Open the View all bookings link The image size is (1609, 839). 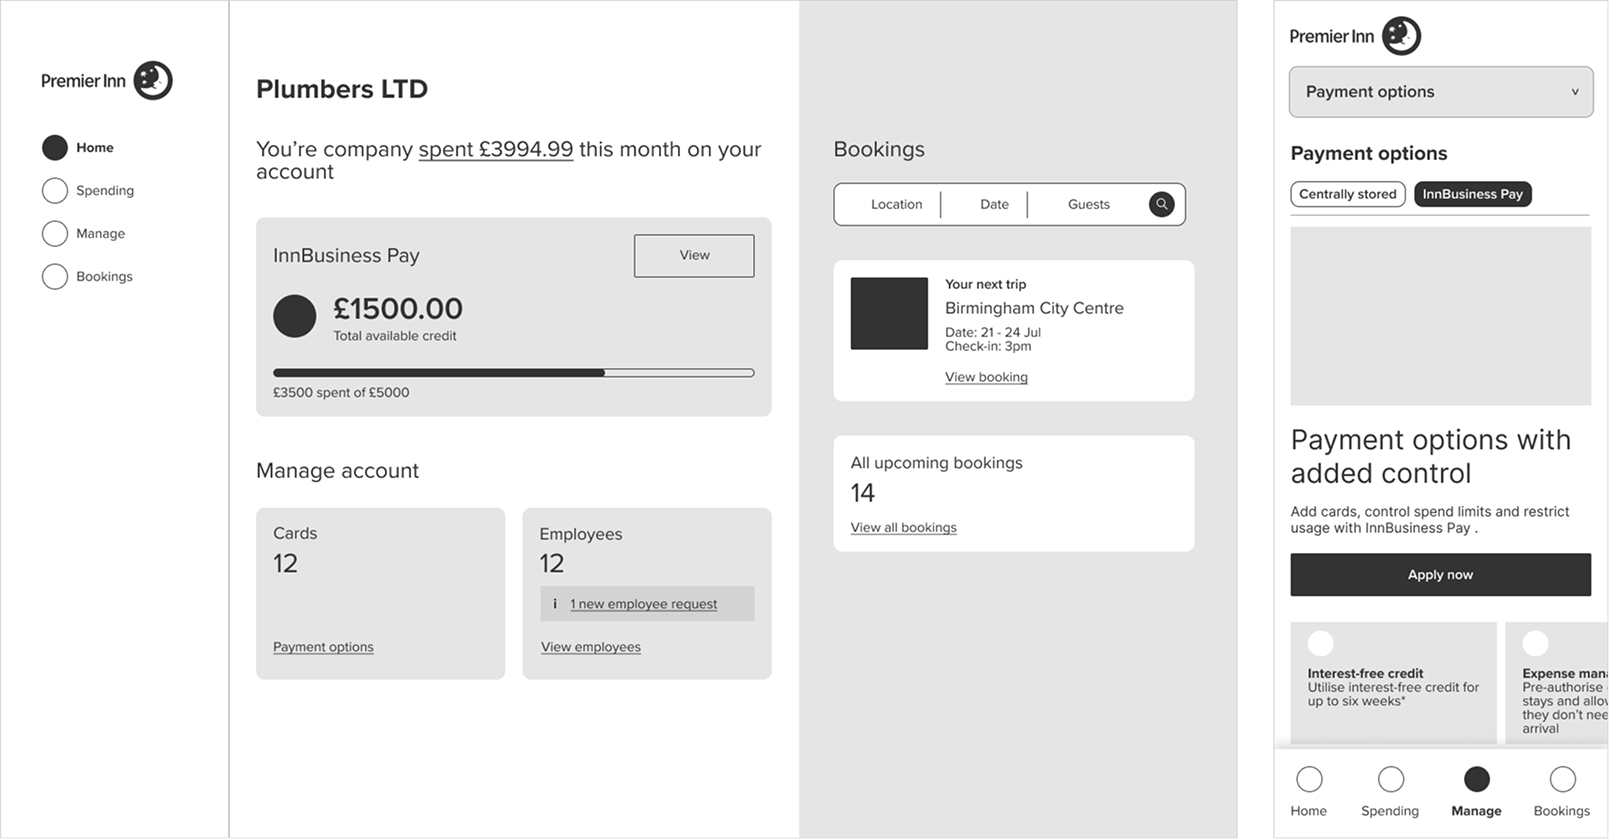pos(903,527)
